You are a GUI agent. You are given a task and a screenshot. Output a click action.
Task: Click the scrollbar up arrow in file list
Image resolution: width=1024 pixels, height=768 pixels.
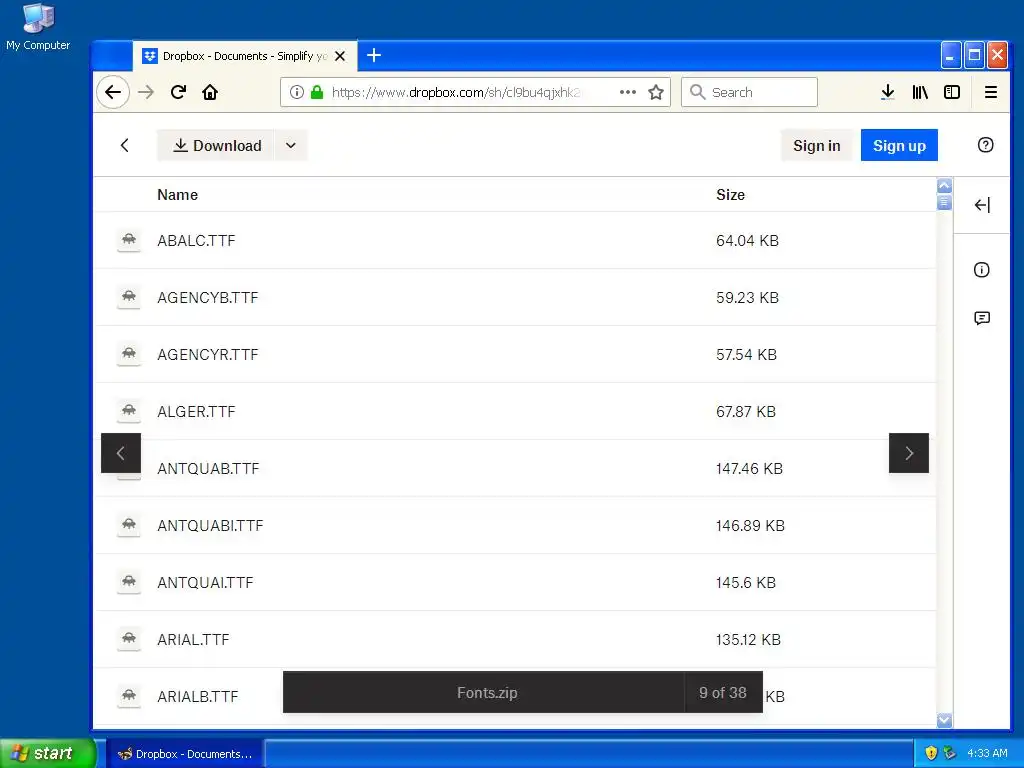coord(944,185)
